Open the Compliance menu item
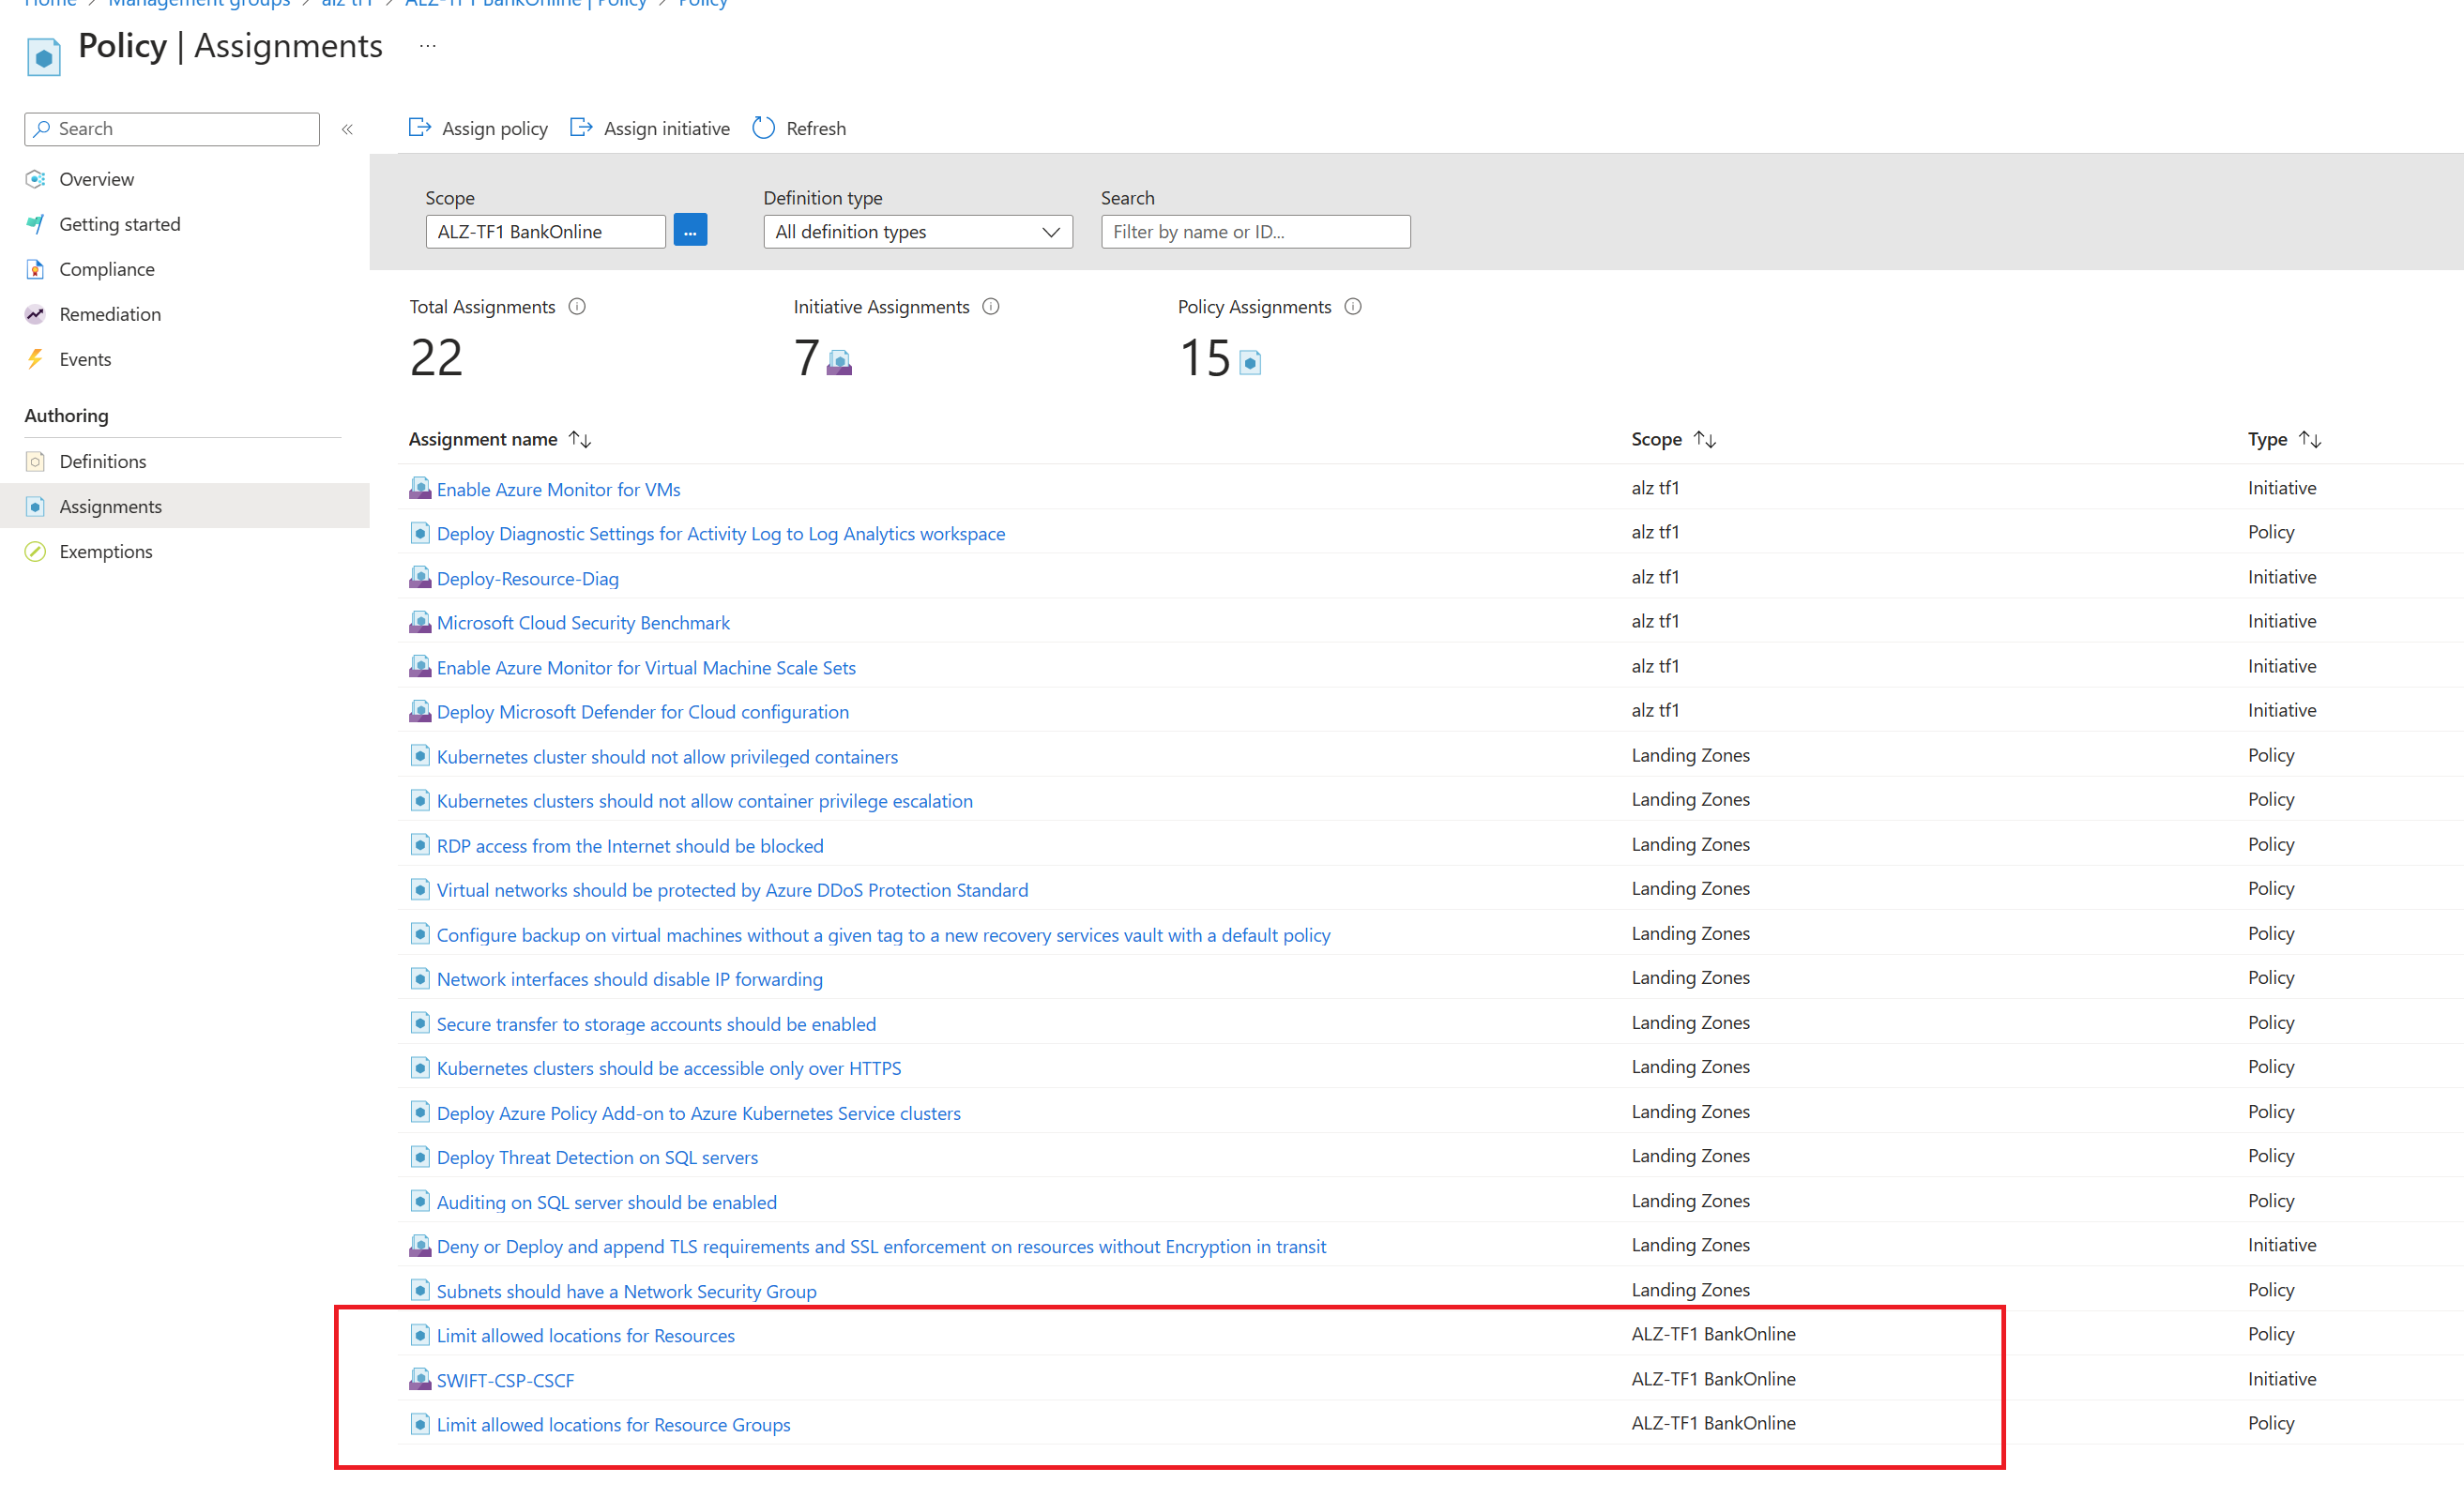The height and width of the screenshot is (1498, 2464). coord(107,269)
